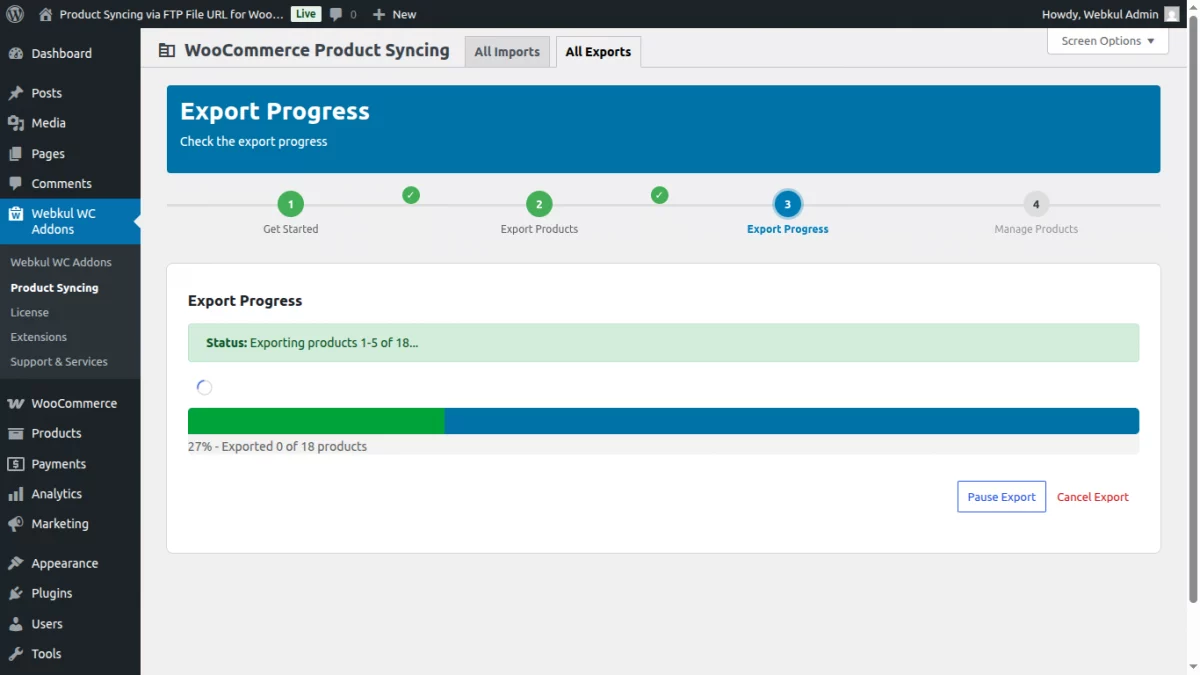Click the Pause Export button

pyautogui.click(x=1001, y=496)
